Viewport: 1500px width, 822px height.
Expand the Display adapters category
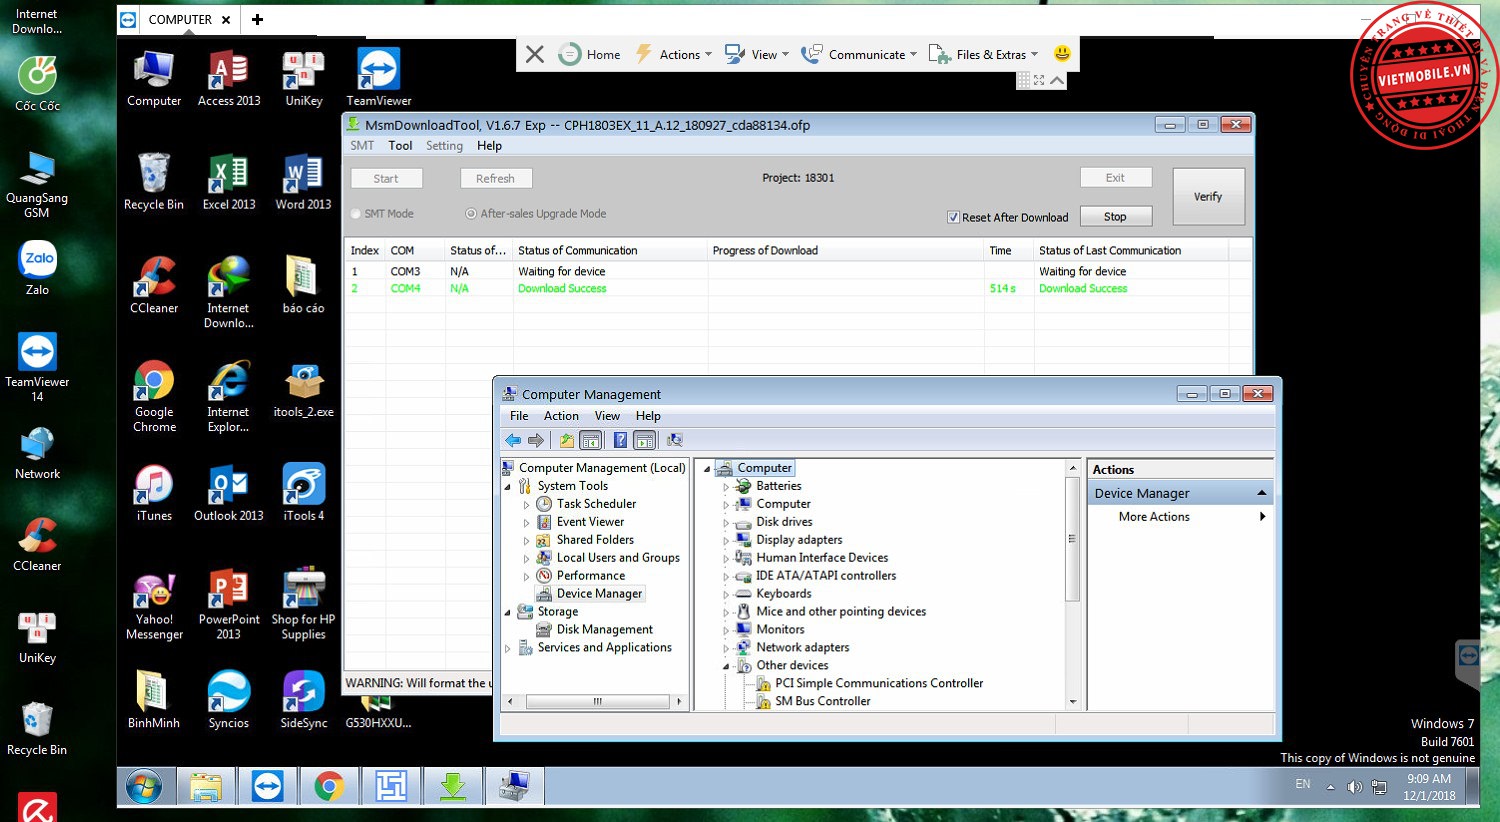pyautogui.click(x=727, y=541)
